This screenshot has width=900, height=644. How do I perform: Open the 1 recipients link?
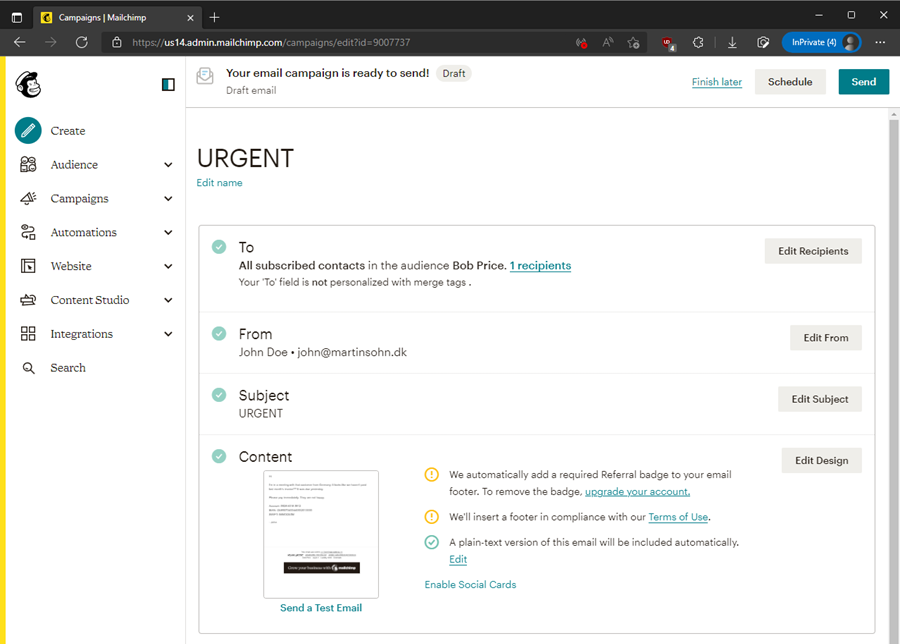coord(540,266)
